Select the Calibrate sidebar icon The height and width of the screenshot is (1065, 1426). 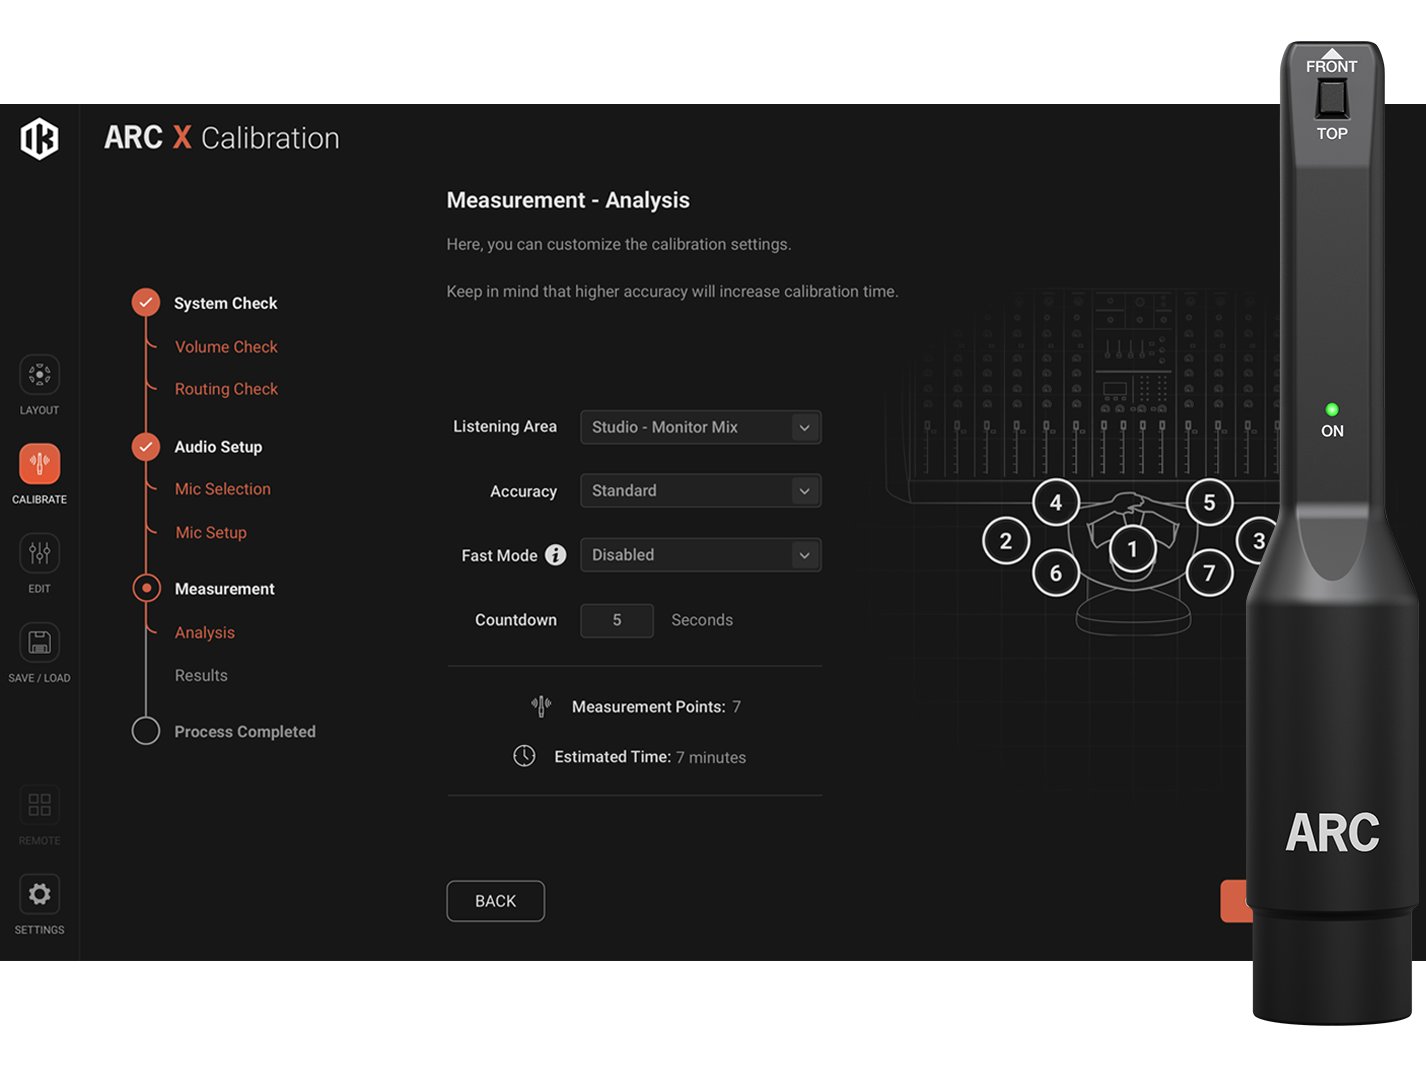point(39,464)
